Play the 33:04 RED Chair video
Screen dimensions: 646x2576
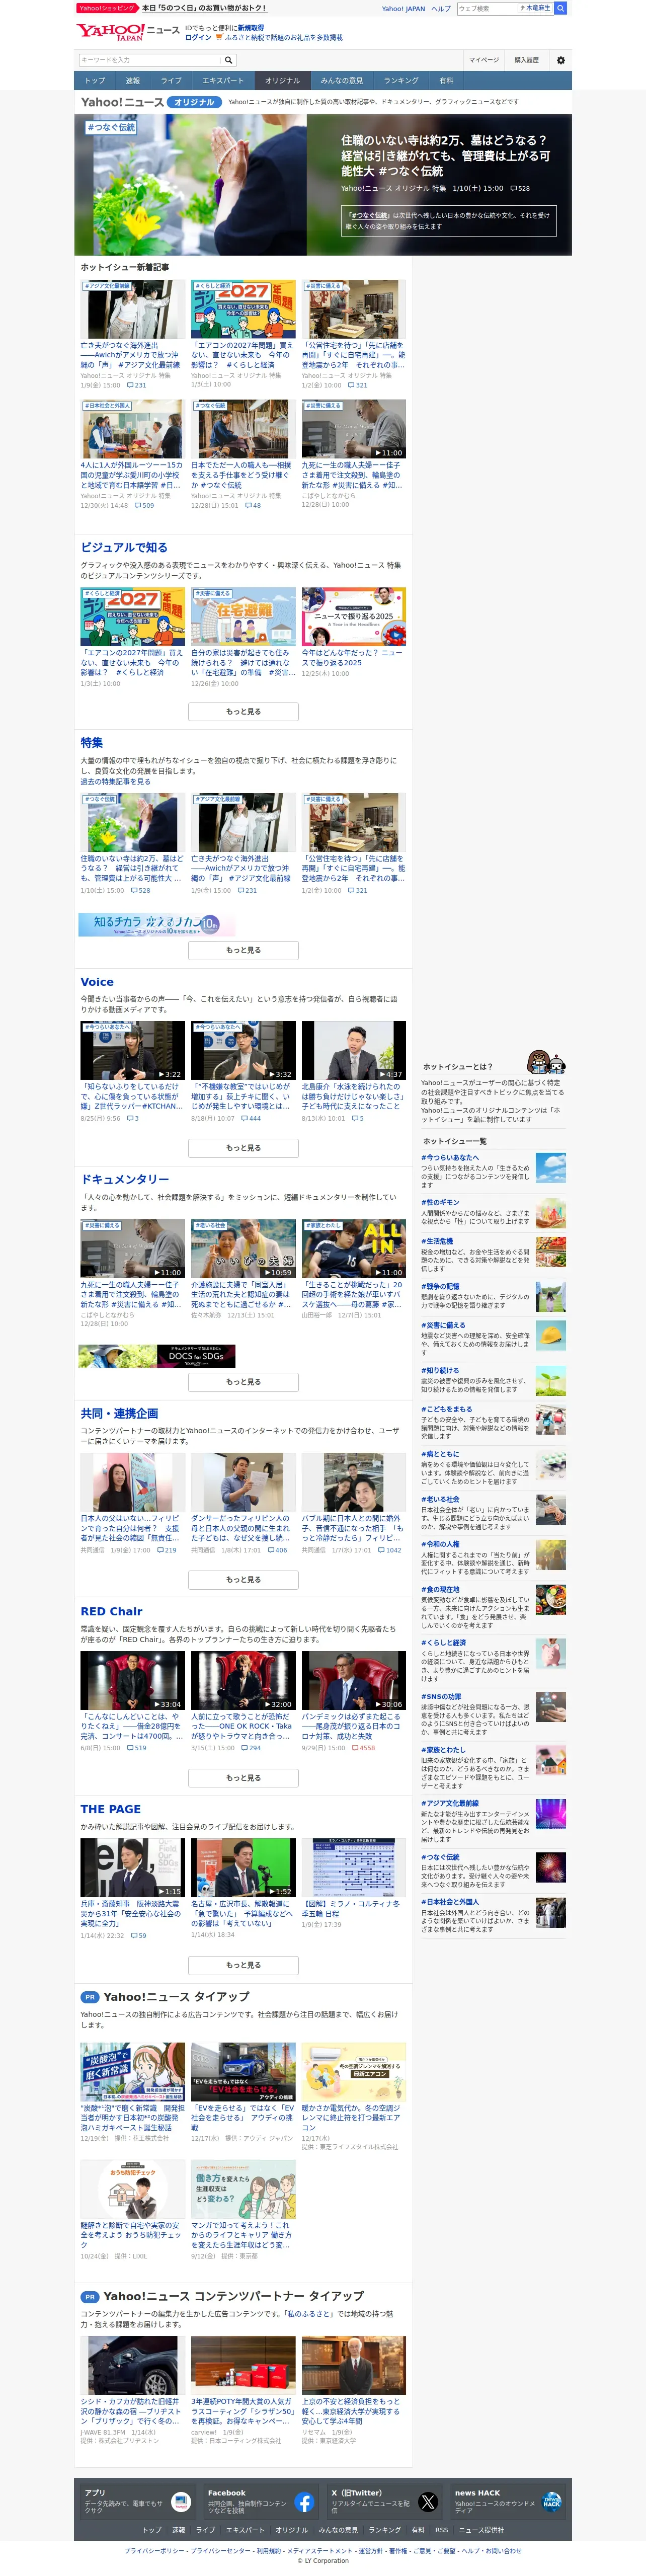click(133, 1681)
